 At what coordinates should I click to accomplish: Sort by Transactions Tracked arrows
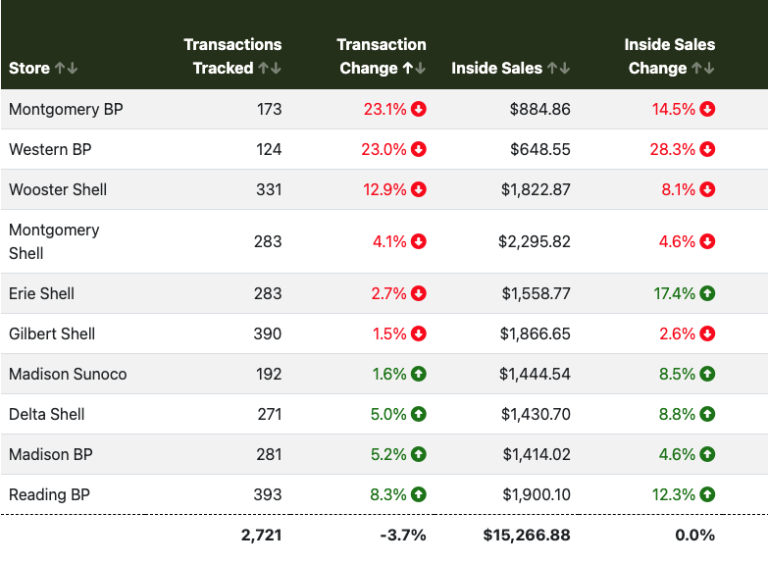point(269,69)
